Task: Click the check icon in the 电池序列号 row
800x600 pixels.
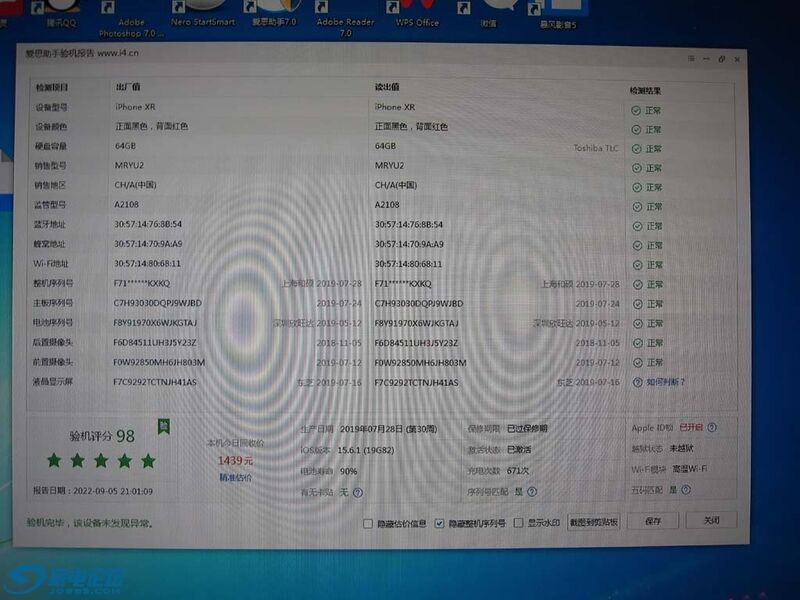Action: [x=638, y=323]
